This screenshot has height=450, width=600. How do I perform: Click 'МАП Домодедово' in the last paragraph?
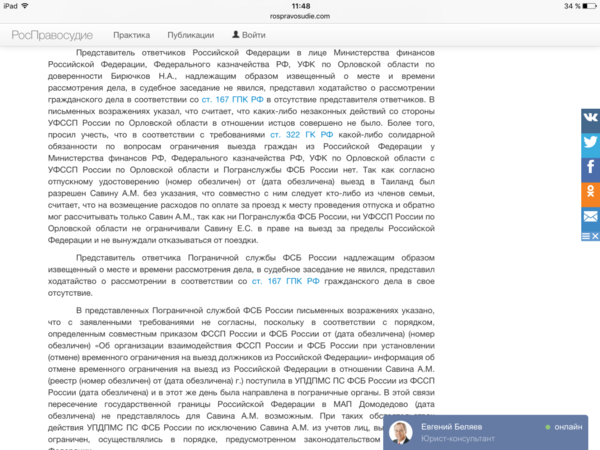tap(370, 404)
